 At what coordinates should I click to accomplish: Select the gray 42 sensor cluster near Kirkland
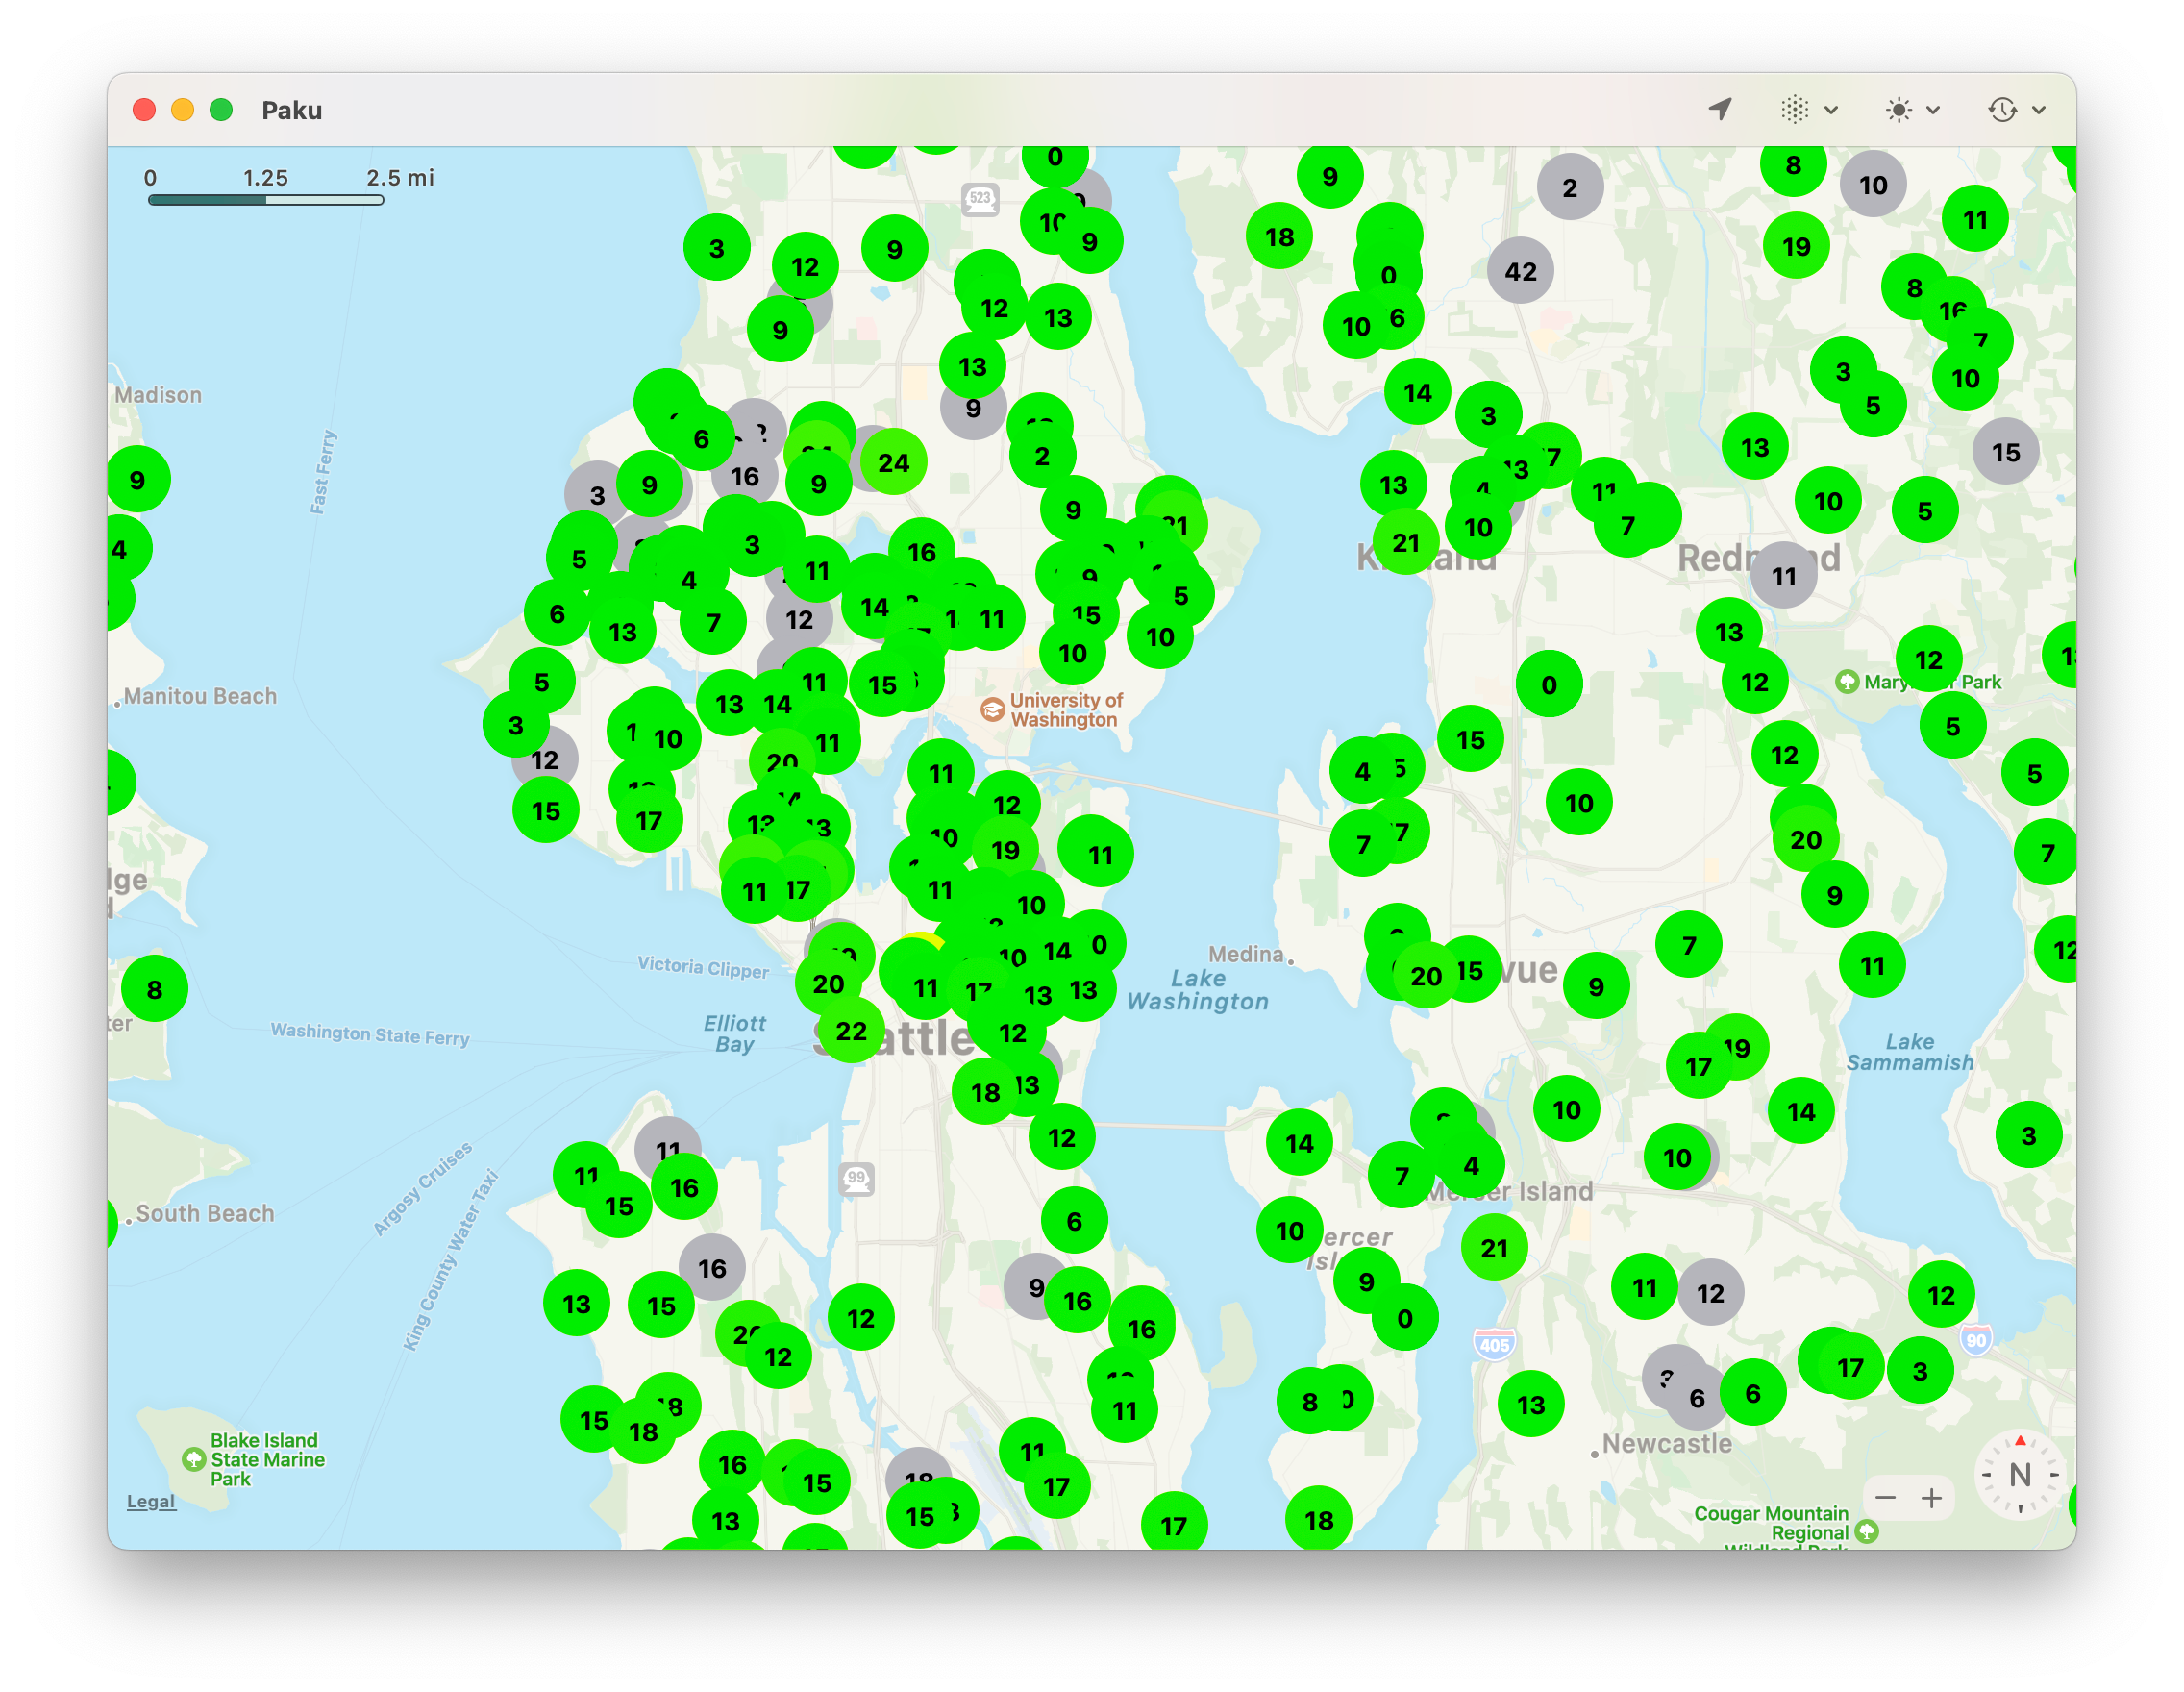click(1520, 271)
